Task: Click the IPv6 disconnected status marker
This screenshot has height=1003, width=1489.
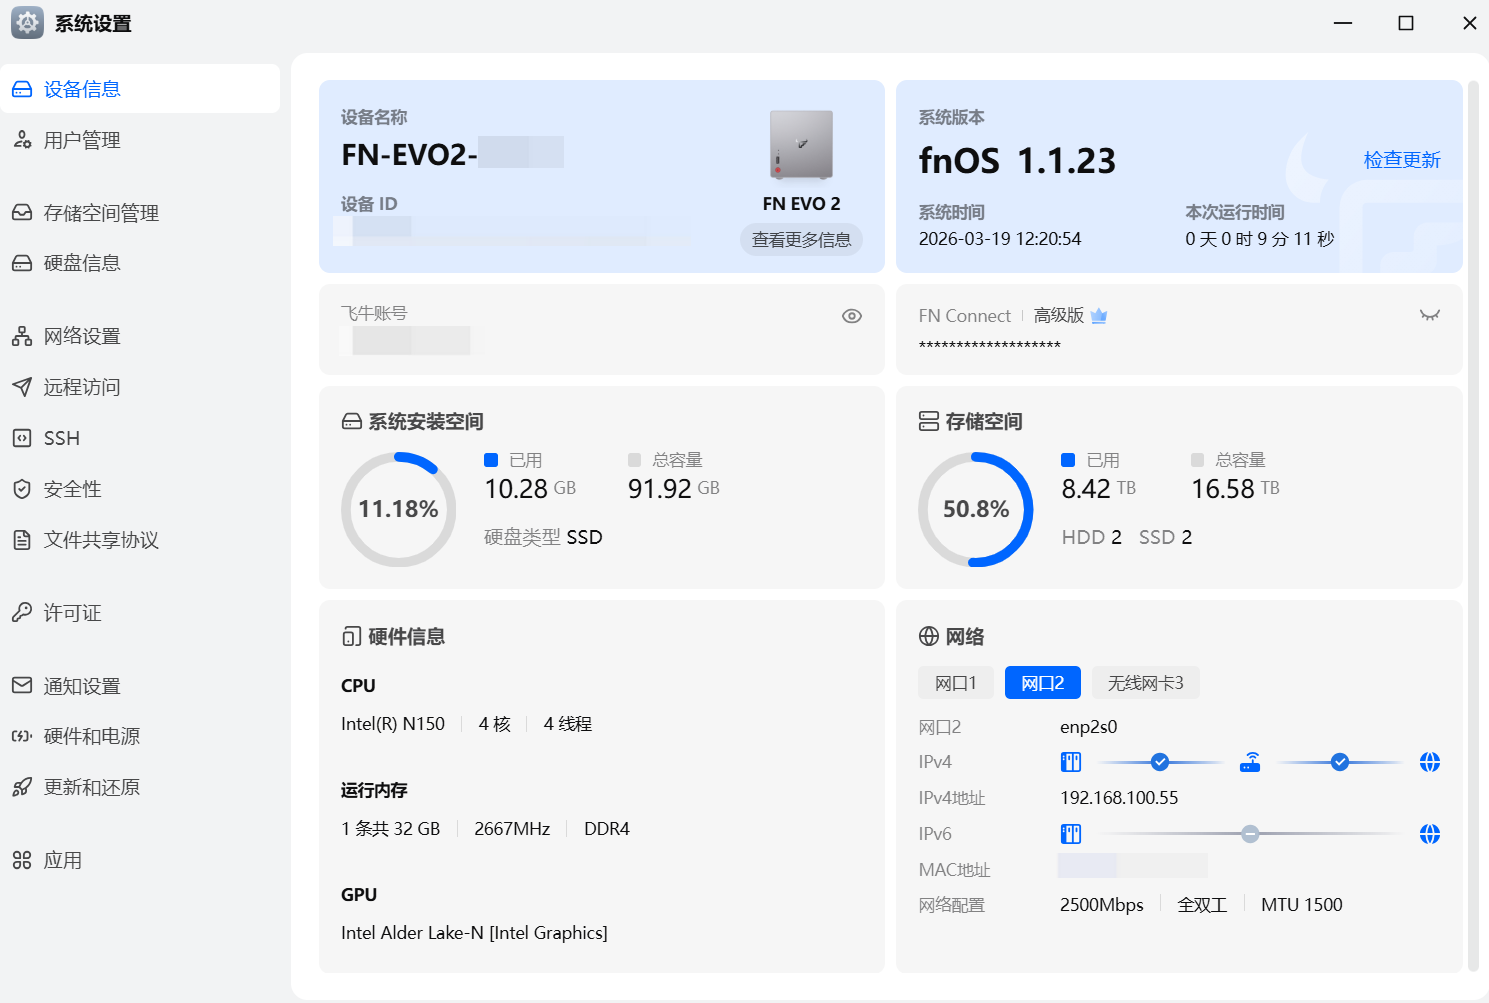Action: [x=1250, y=834]
